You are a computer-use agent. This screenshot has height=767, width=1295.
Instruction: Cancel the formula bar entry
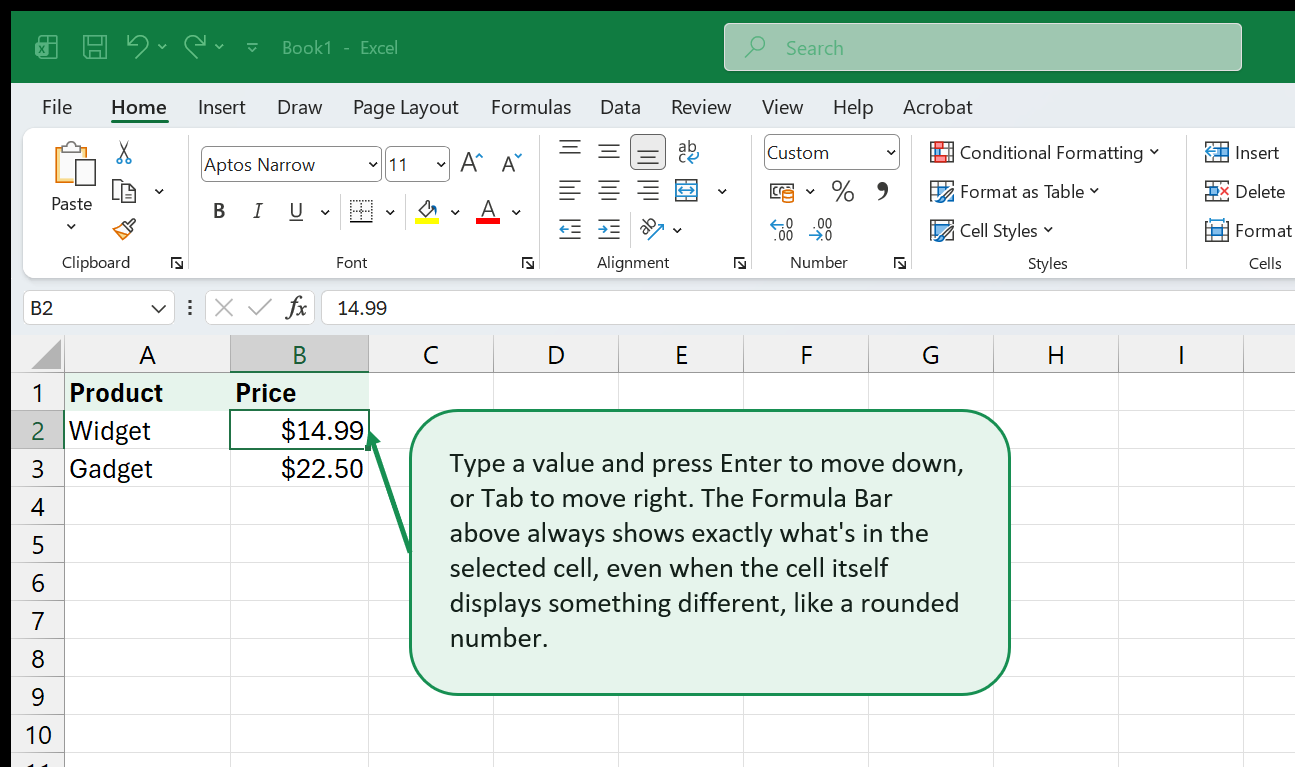point(224,308)
